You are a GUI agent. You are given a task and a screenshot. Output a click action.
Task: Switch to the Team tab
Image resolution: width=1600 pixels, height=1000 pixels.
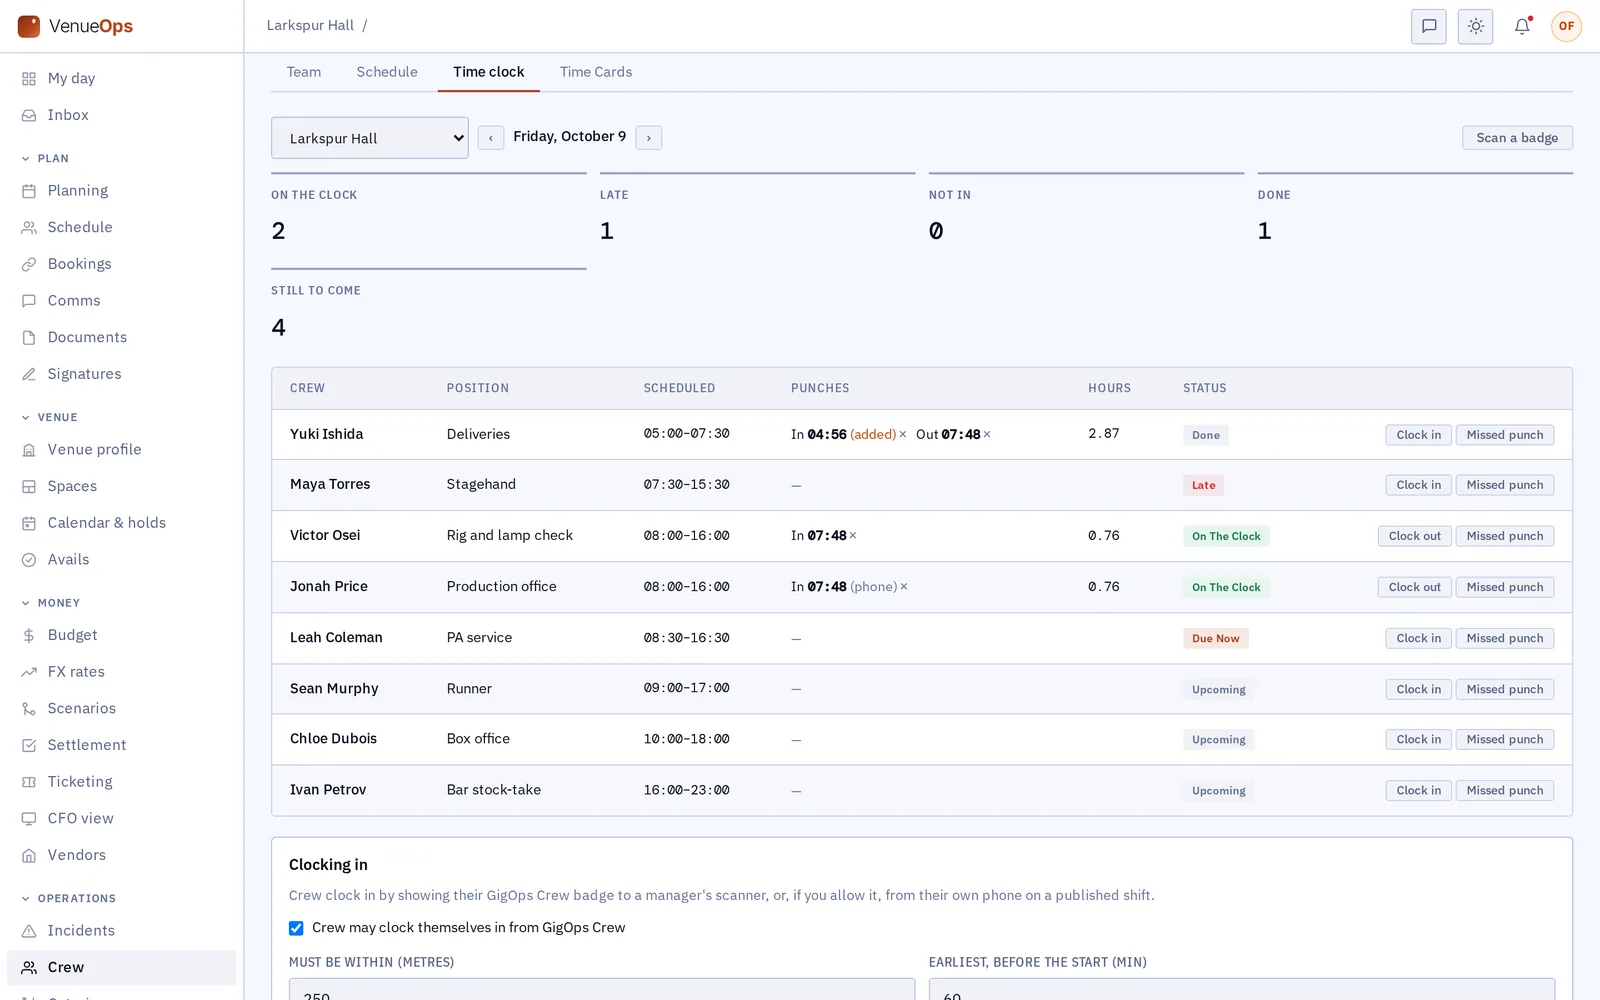pos(304,72)
